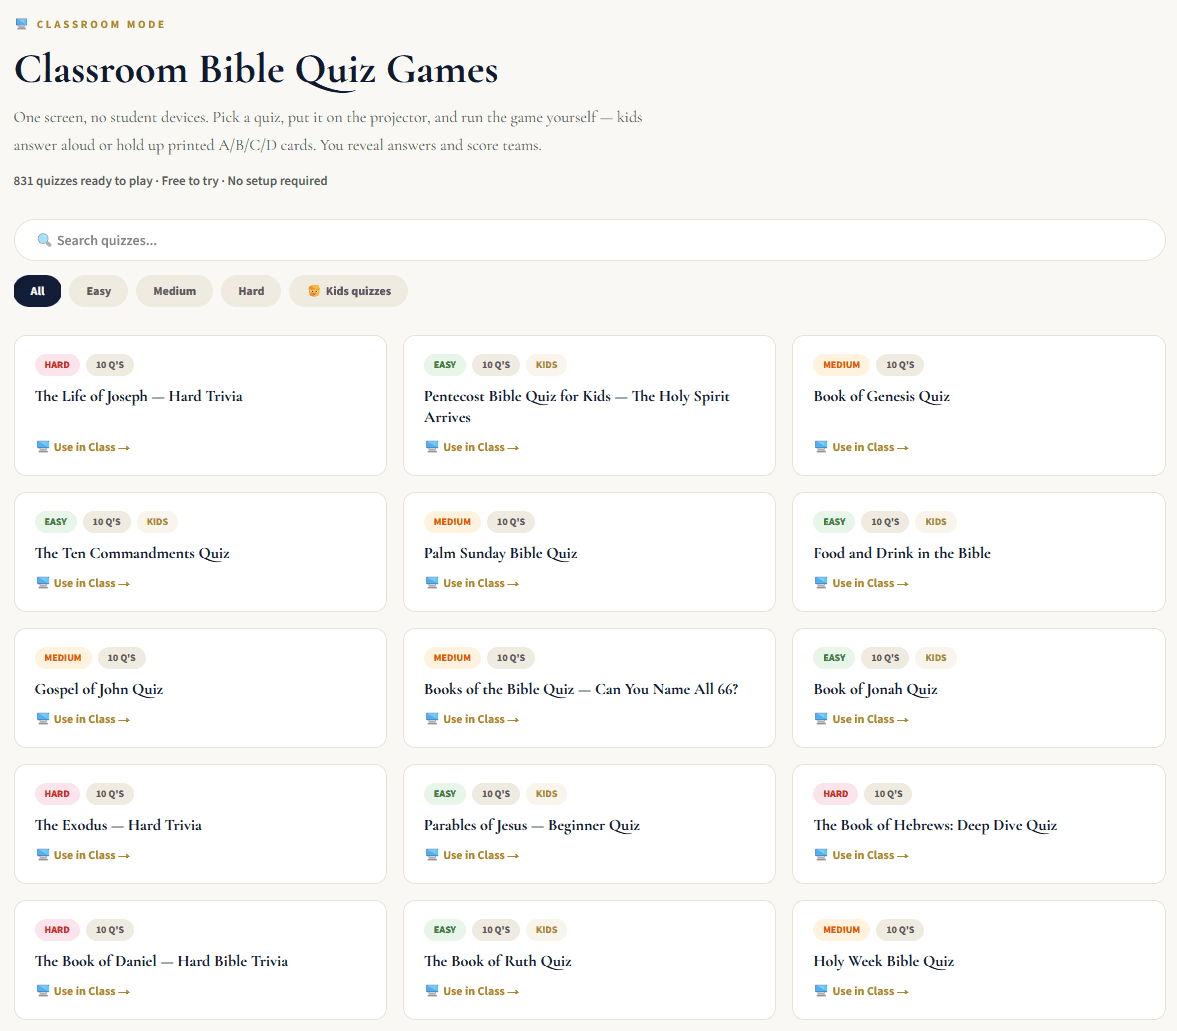Click EASY badge on Book of Ruth card
The image size is (1177, 1031).
(x=445, y=930)
